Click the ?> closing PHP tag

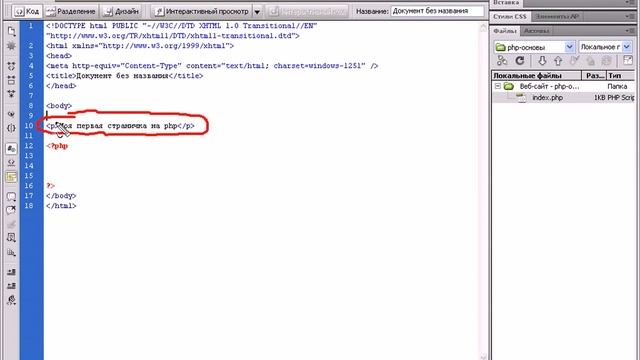tap(50, 186)
